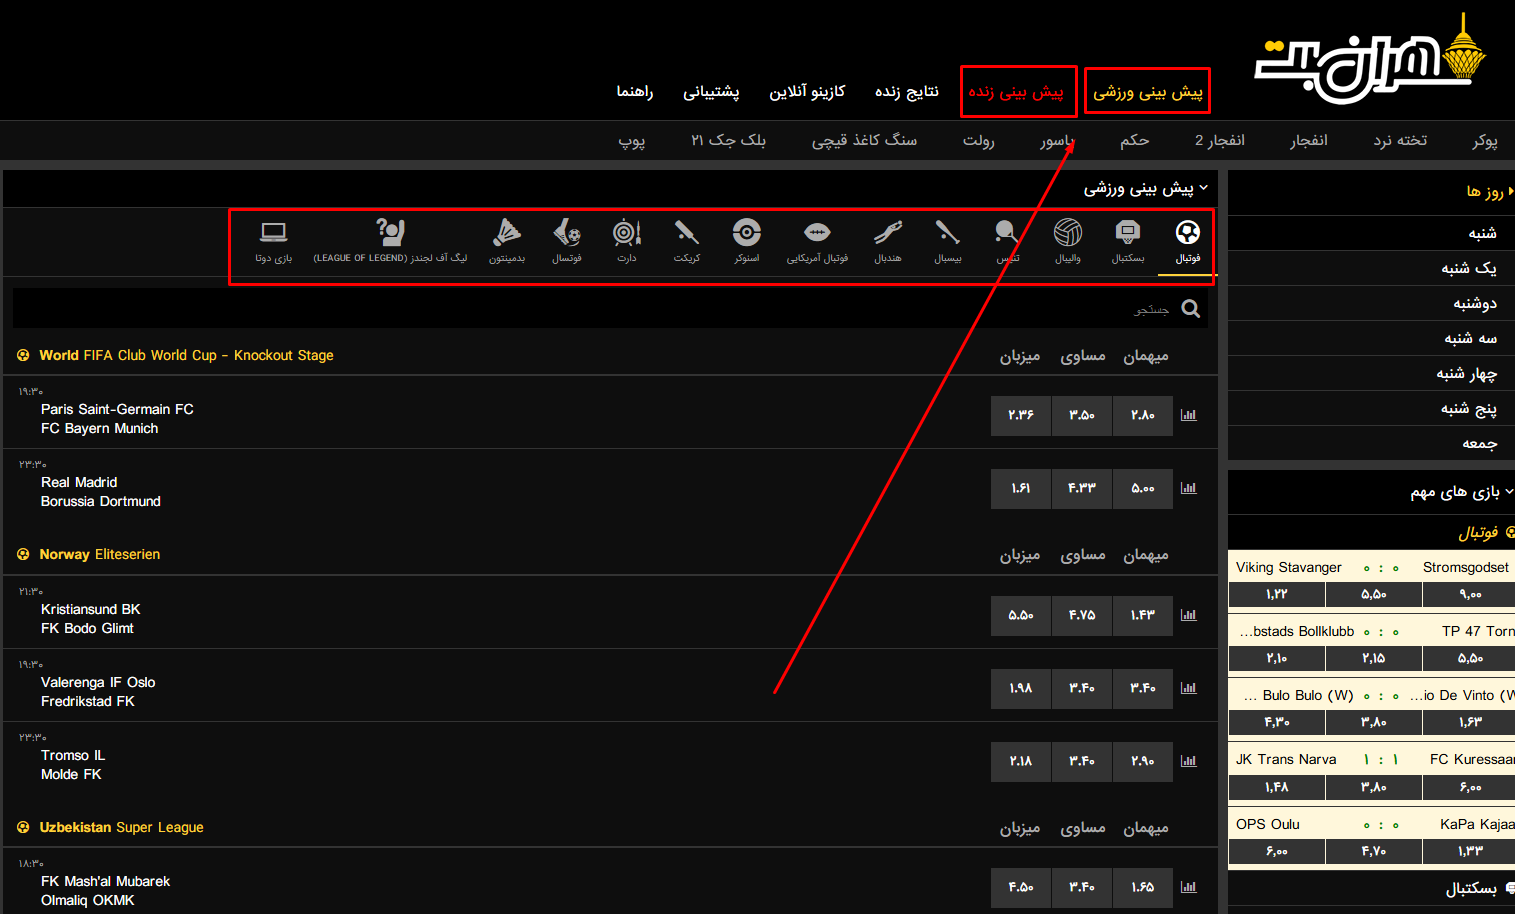Expand the روز ها days arrow
Screen dimensions: 1515x914
(x=1510, y=191)
